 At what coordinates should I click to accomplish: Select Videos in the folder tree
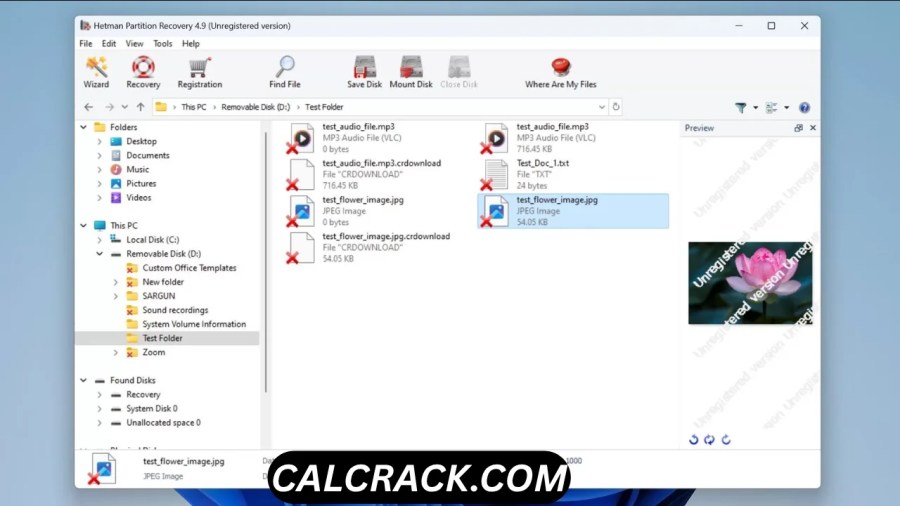point(138,197)
